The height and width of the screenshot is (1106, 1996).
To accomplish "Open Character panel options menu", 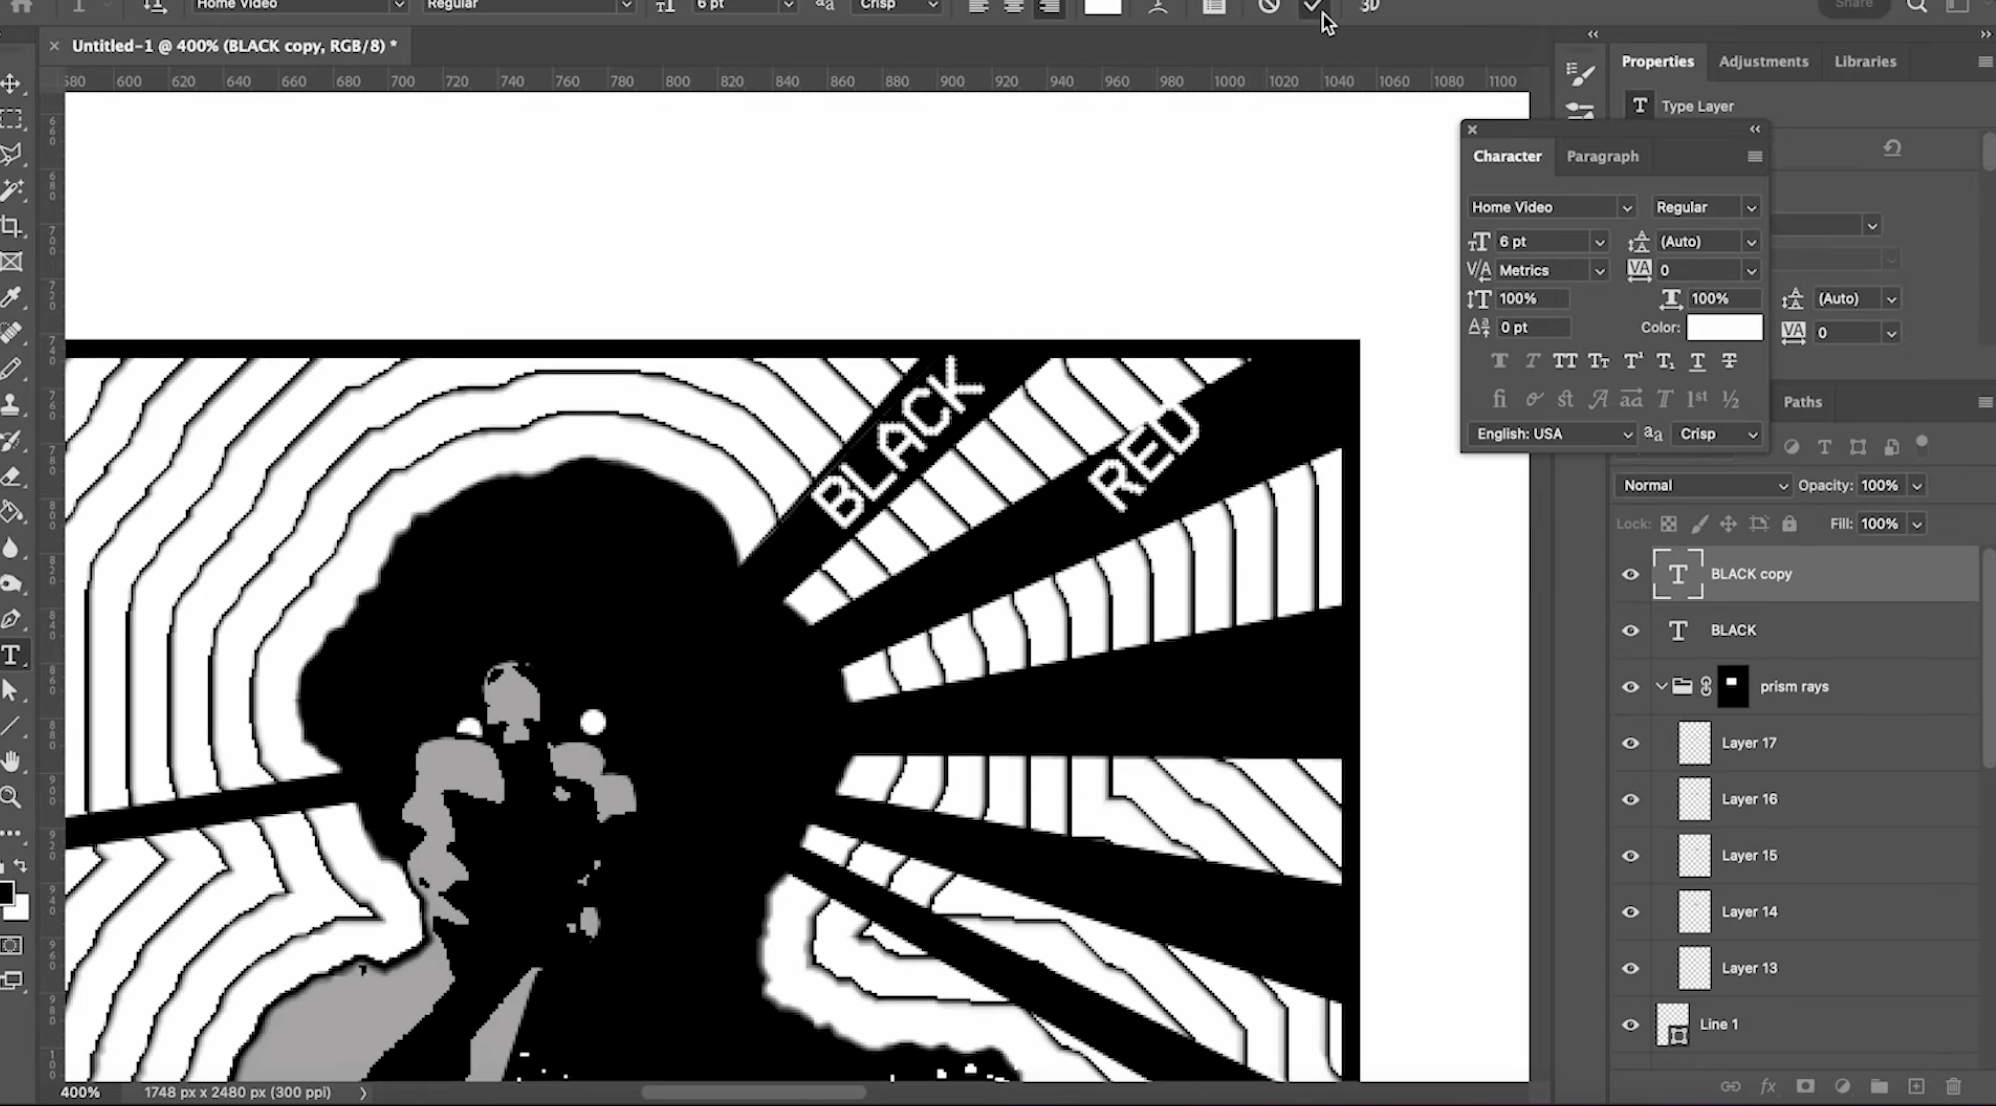I will (x=1755, y=156).
